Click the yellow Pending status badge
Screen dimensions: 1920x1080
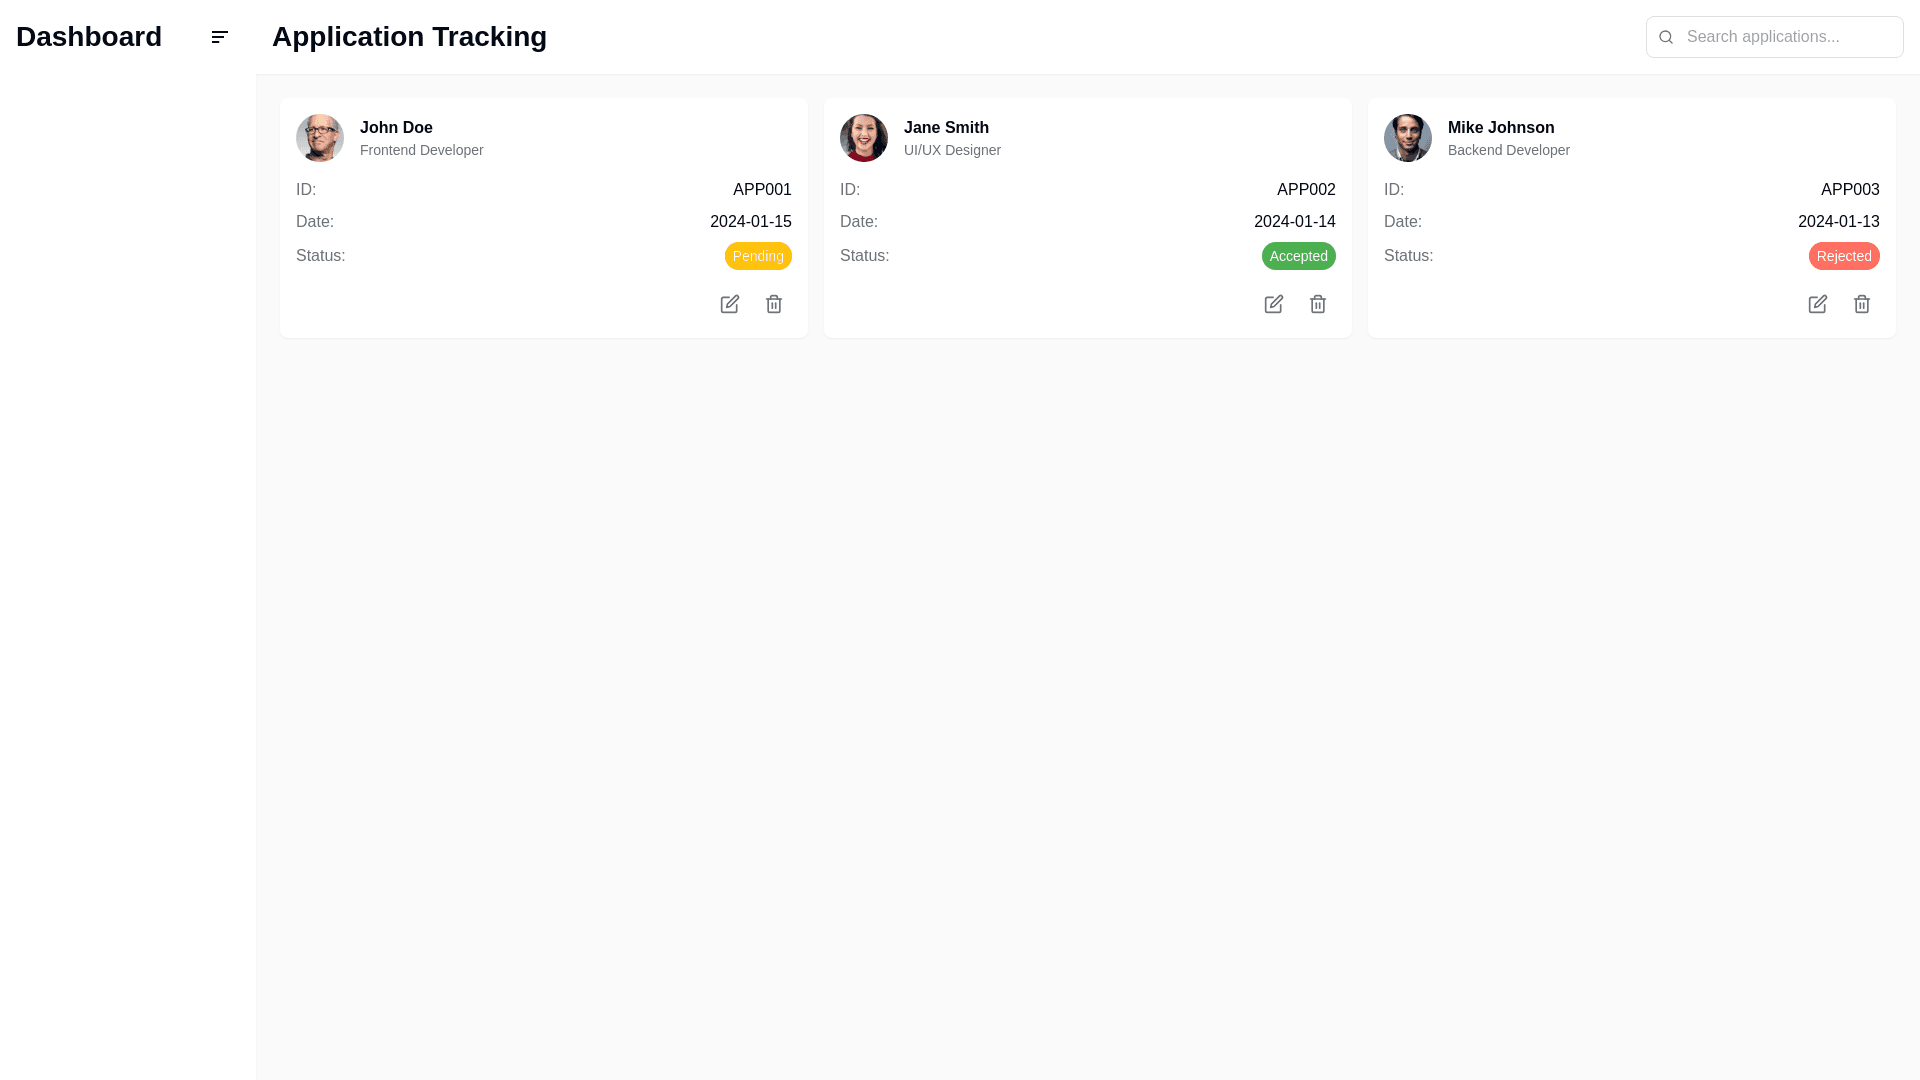(758, 256)
